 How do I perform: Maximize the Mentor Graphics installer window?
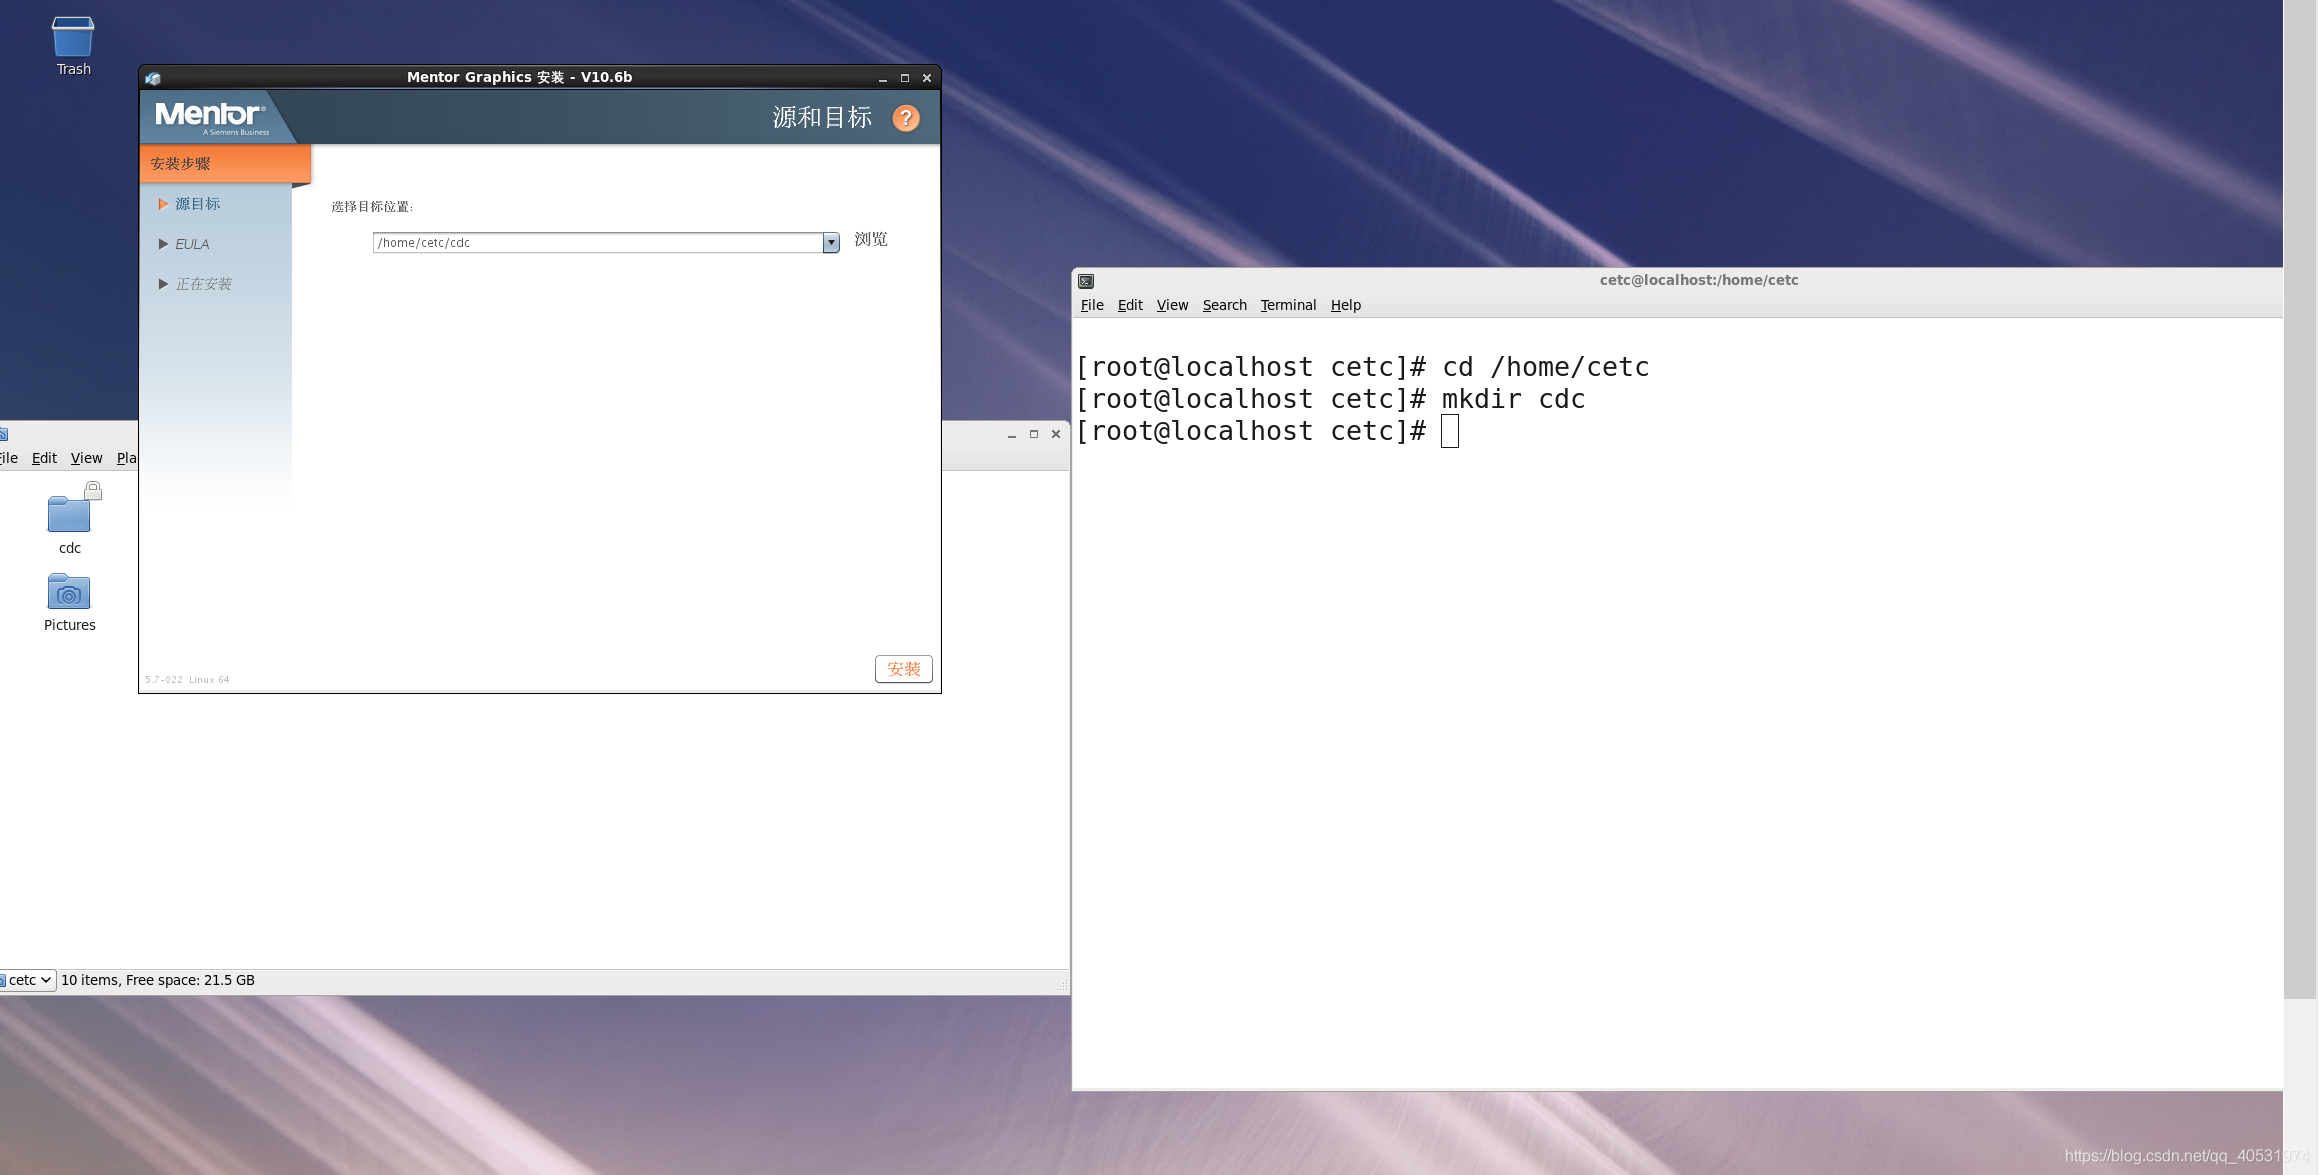click(x=905, y=78)
